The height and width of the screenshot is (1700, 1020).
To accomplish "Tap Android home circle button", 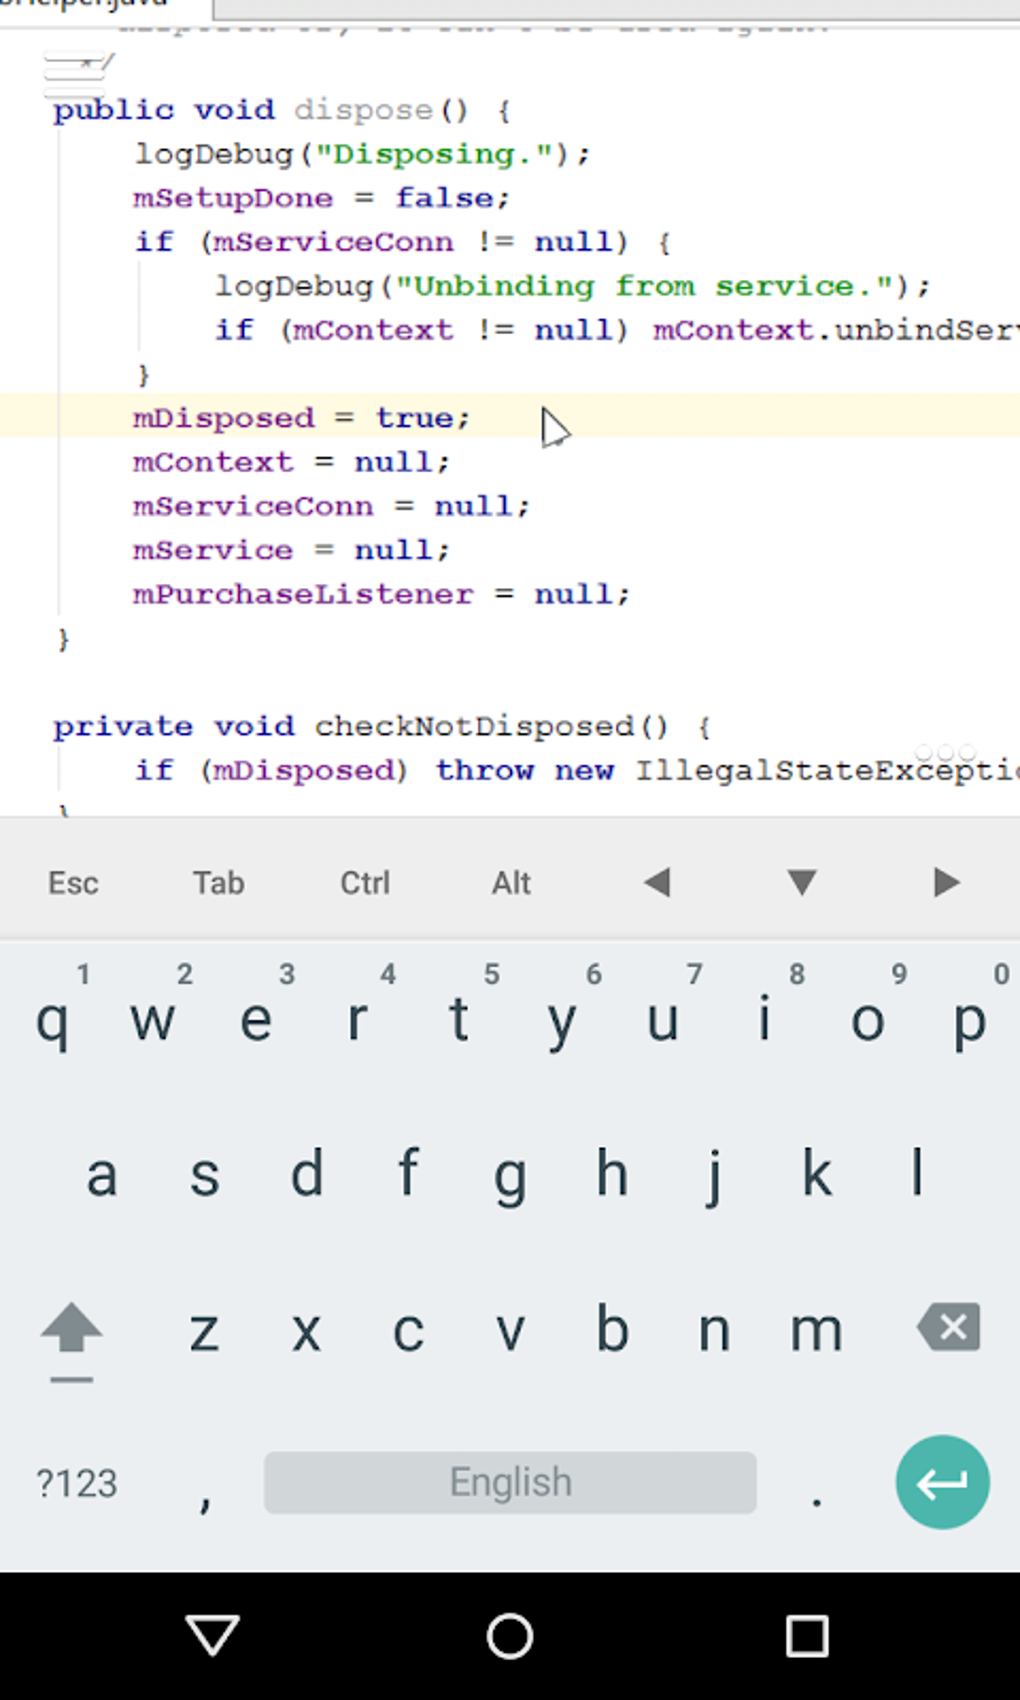I will (x=510, y=1636).
